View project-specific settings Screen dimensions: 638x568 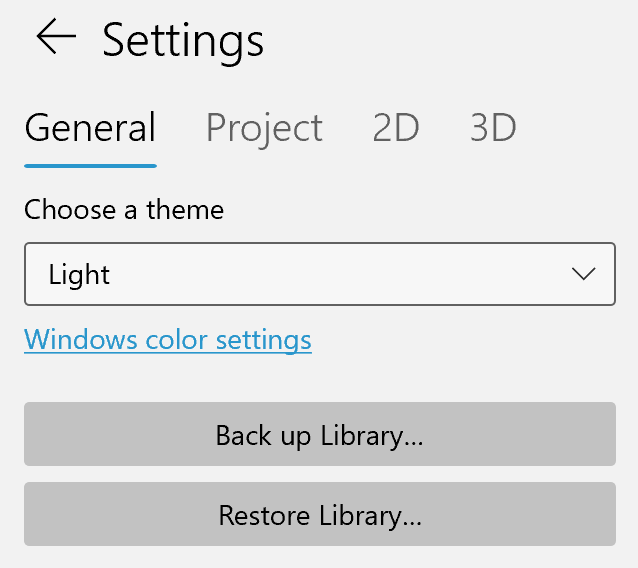point(264,128)
